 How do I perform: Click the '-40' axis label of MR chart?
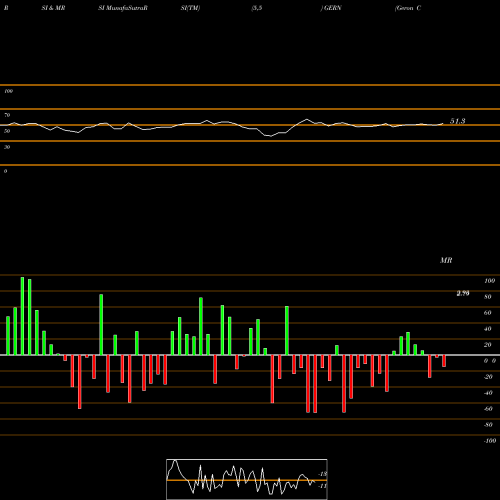pos(488,393)
